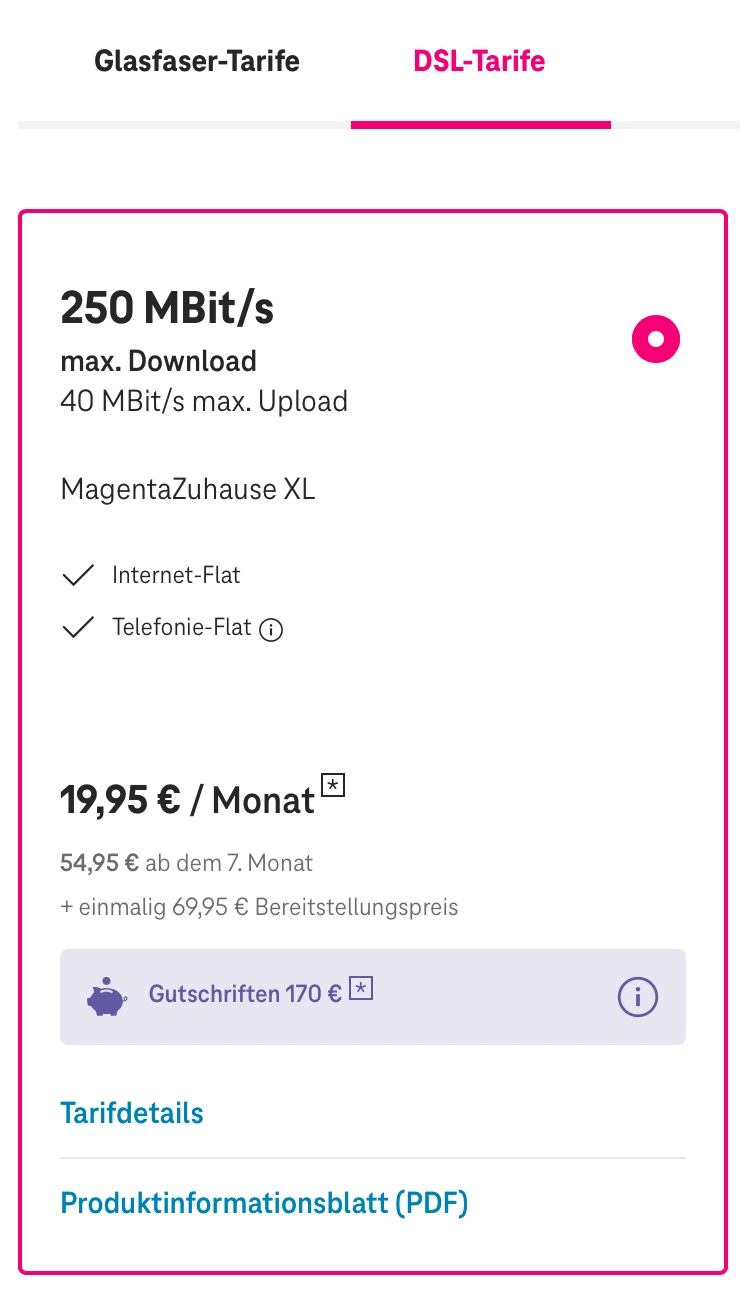
Task: Click the Bereitstellungspreis one-time fee line
Action: tap(259, 908)
